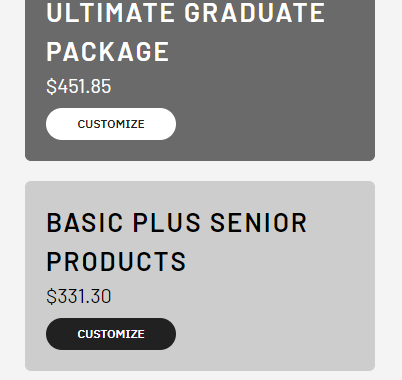This screenshot has height=380, width=402.
Task: Click the white pill-shaped CUSTOMIZE button
Action: click(111, 124)
